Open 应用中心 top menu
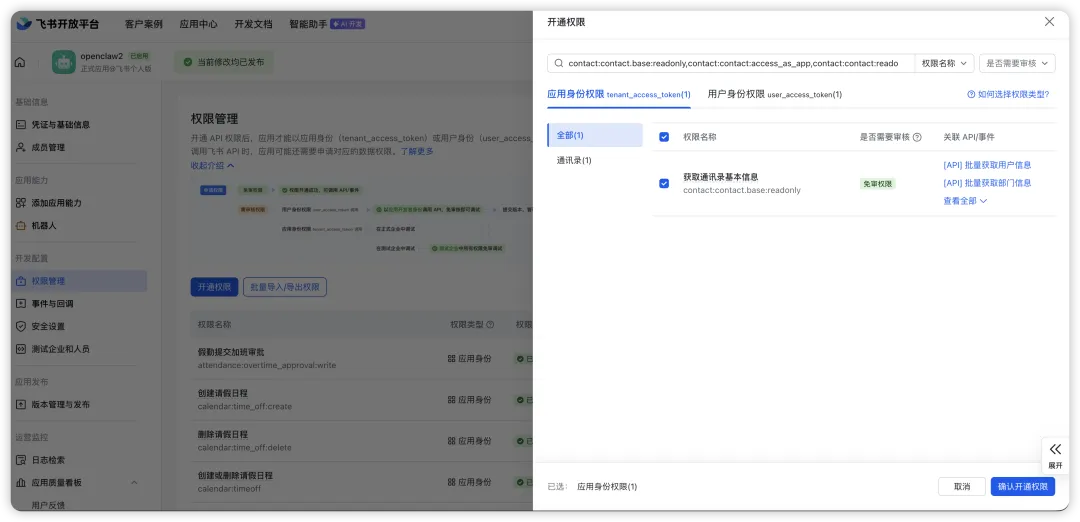1080x522 pixels. [198, 24]
